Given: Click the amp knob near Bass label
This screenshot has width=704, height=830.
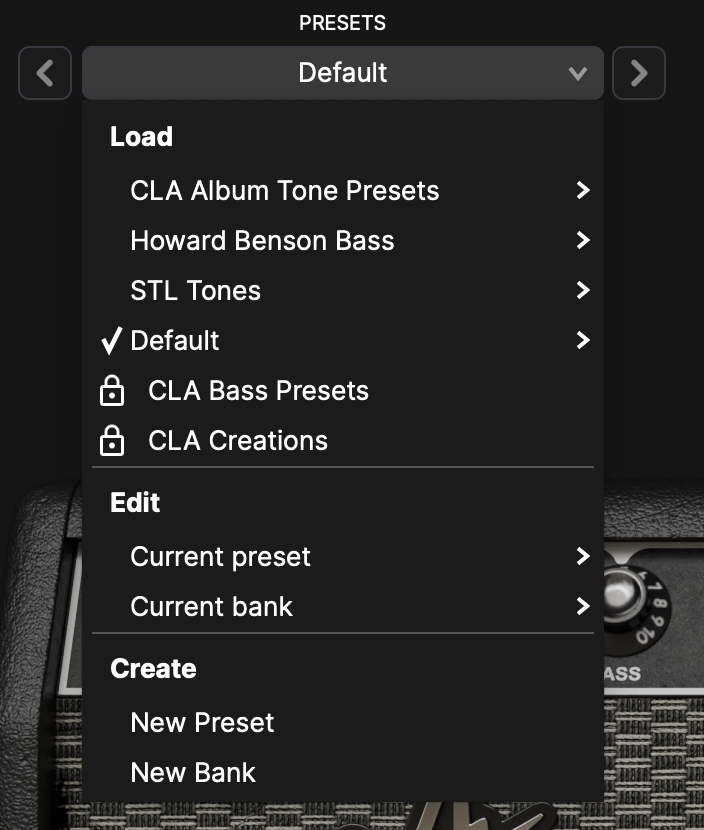Looking at the screenshot, I should 625,592.
